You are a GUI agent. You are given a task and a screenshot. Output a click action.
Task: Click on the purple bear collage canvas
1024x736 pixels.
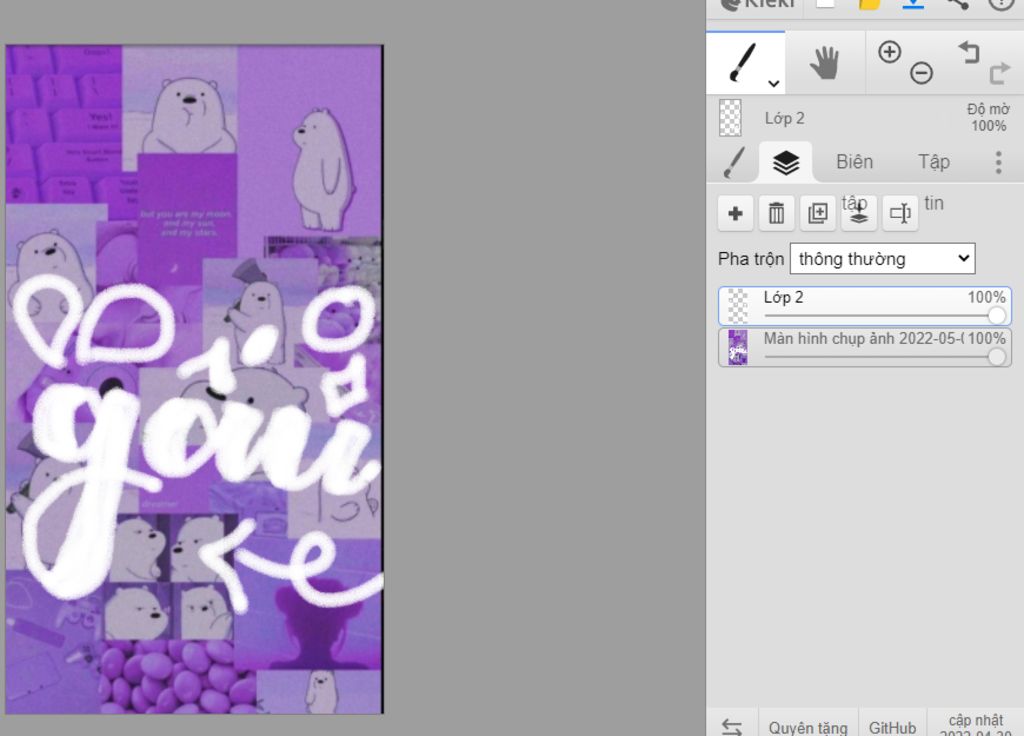click(x=195, y=379)
